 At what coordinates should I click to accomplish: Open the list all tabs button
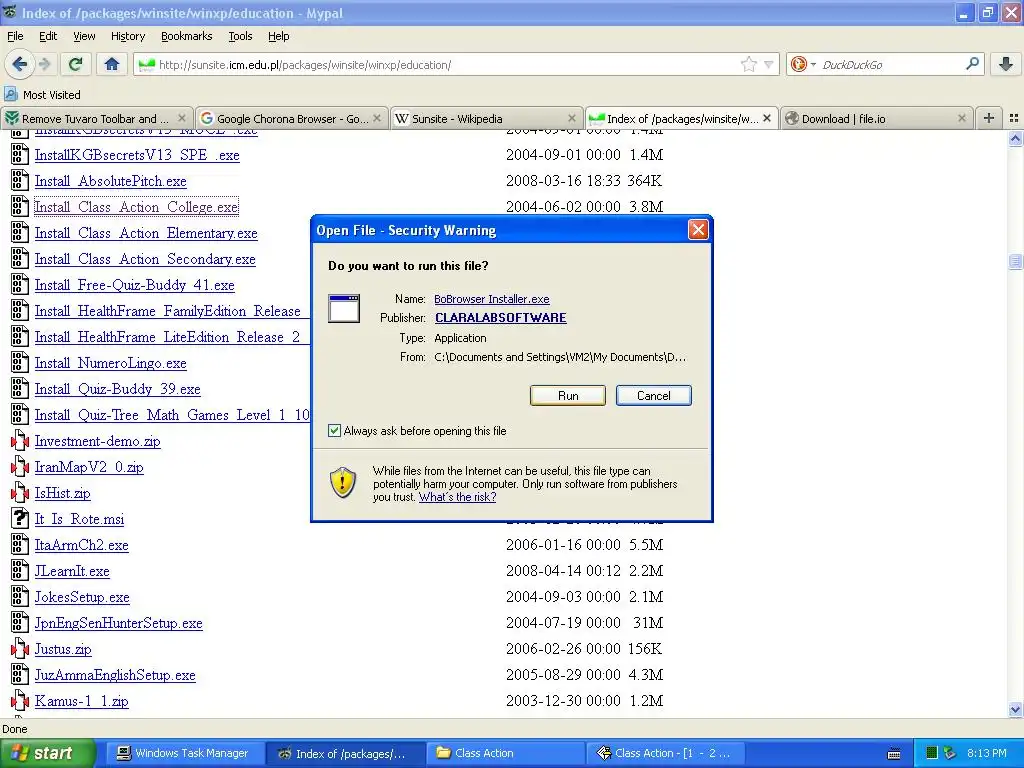1014,118
